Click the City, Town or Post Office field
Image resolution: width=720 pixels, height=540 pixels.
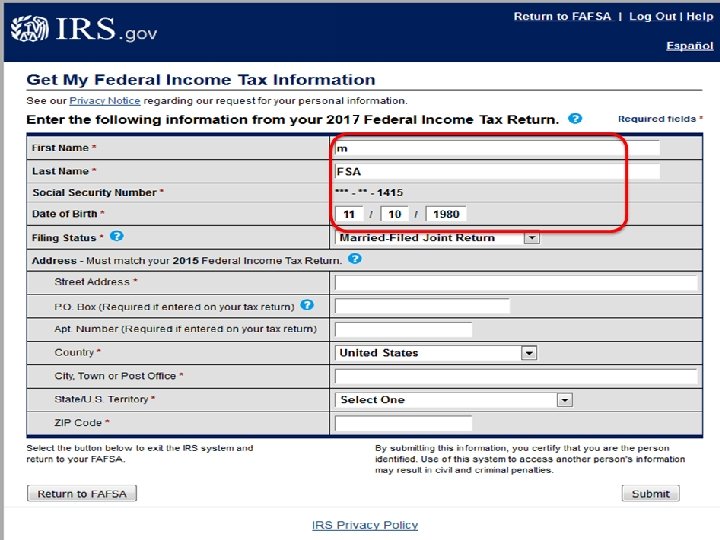point(516,377)
